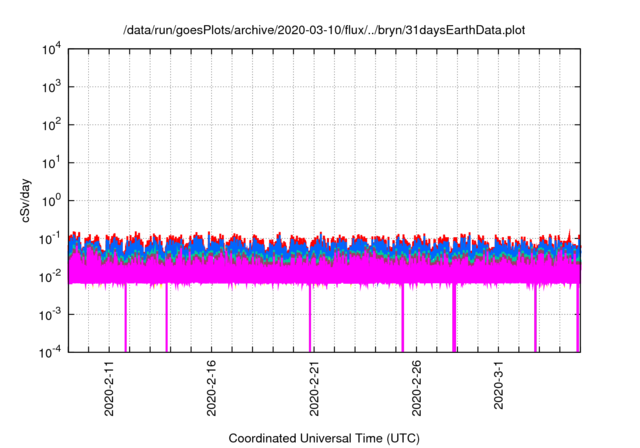
Task: Click the Coordinated Universal Time (UTC) label
Action: click(x=324, y=438)
